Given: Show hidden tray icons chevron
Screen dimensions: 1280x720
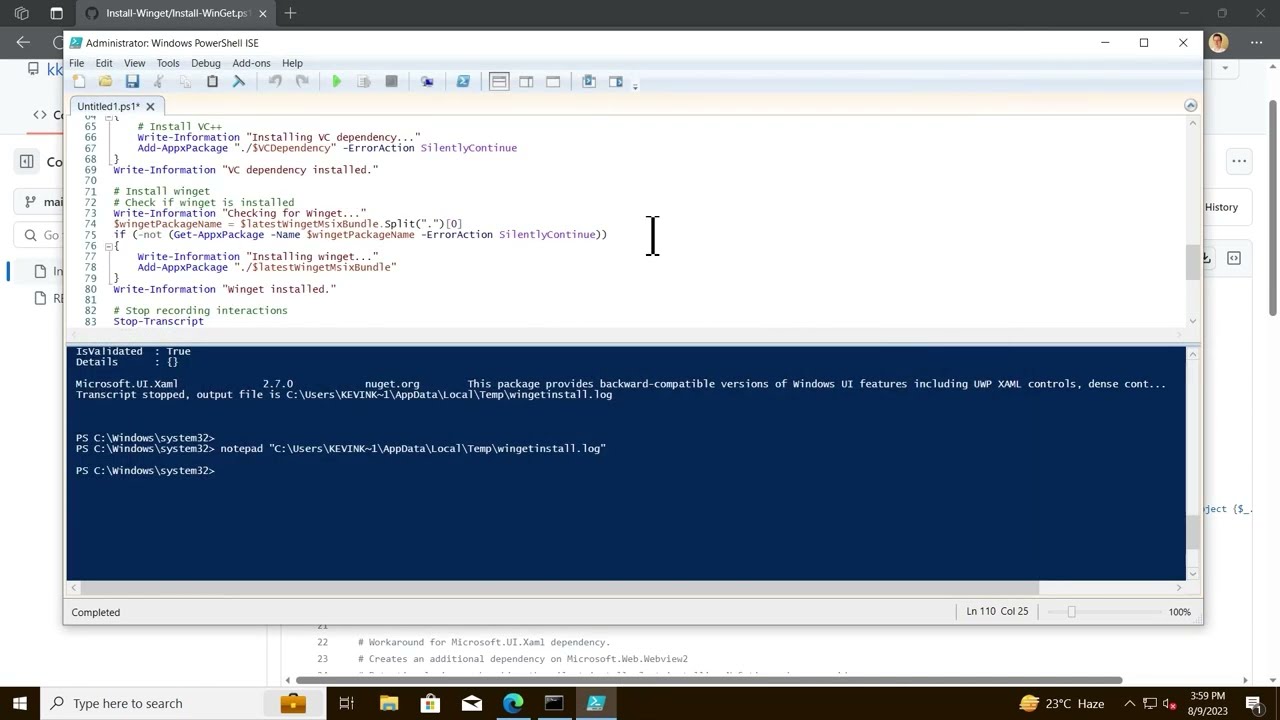Looking at the screenshot, I should (x=1129, y=703).
